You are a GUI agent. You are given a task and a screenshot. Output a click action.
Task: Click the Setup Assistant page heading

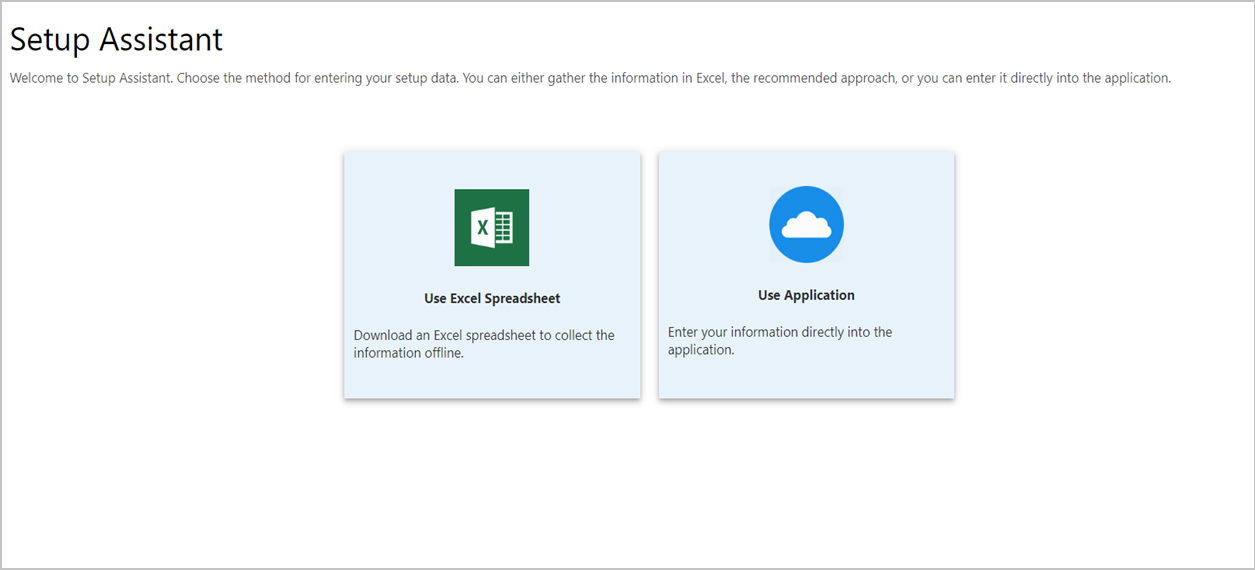point(117,40)
